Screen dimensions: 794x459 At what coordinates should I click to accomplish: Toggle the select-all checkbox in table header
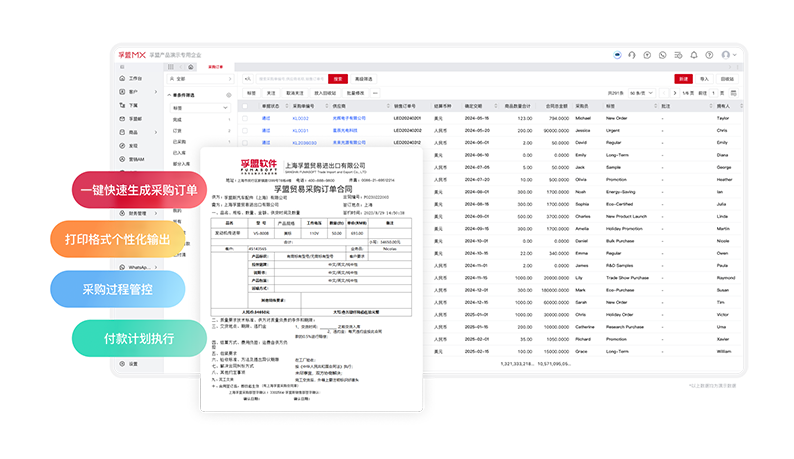coord(245,105)
